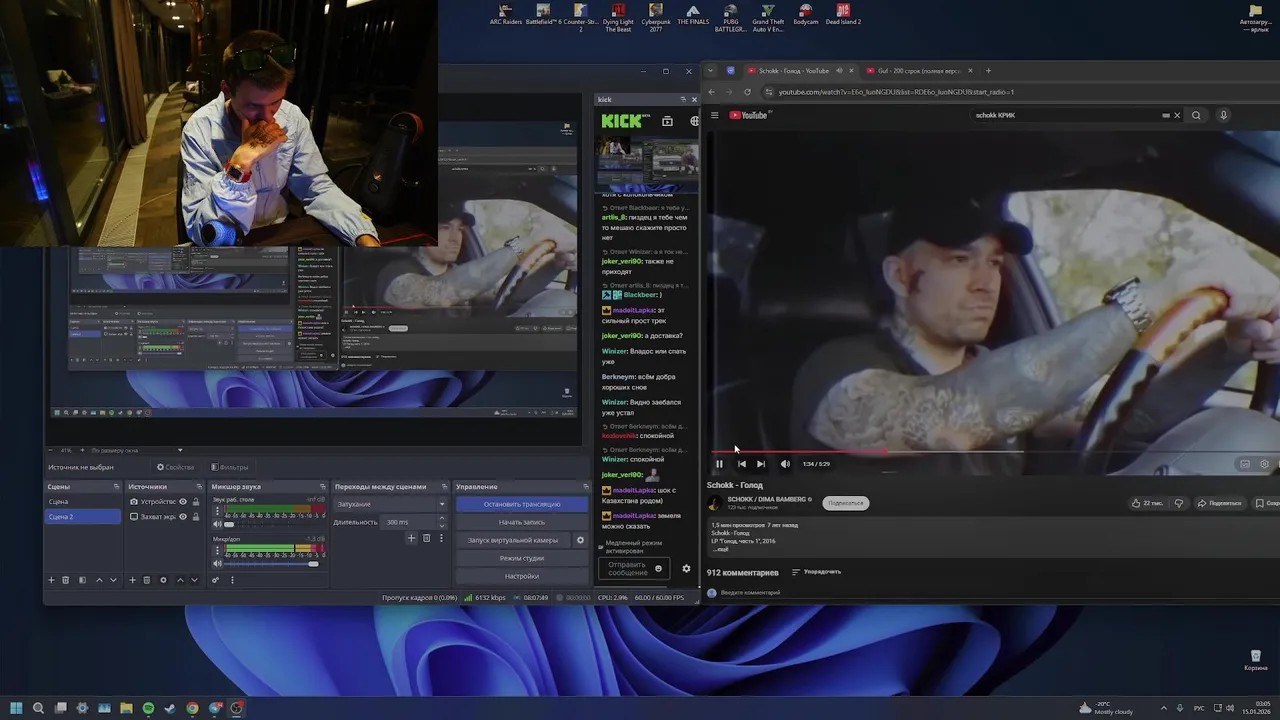
Task: Click the browser address bar URL
Action: (896, 92)
